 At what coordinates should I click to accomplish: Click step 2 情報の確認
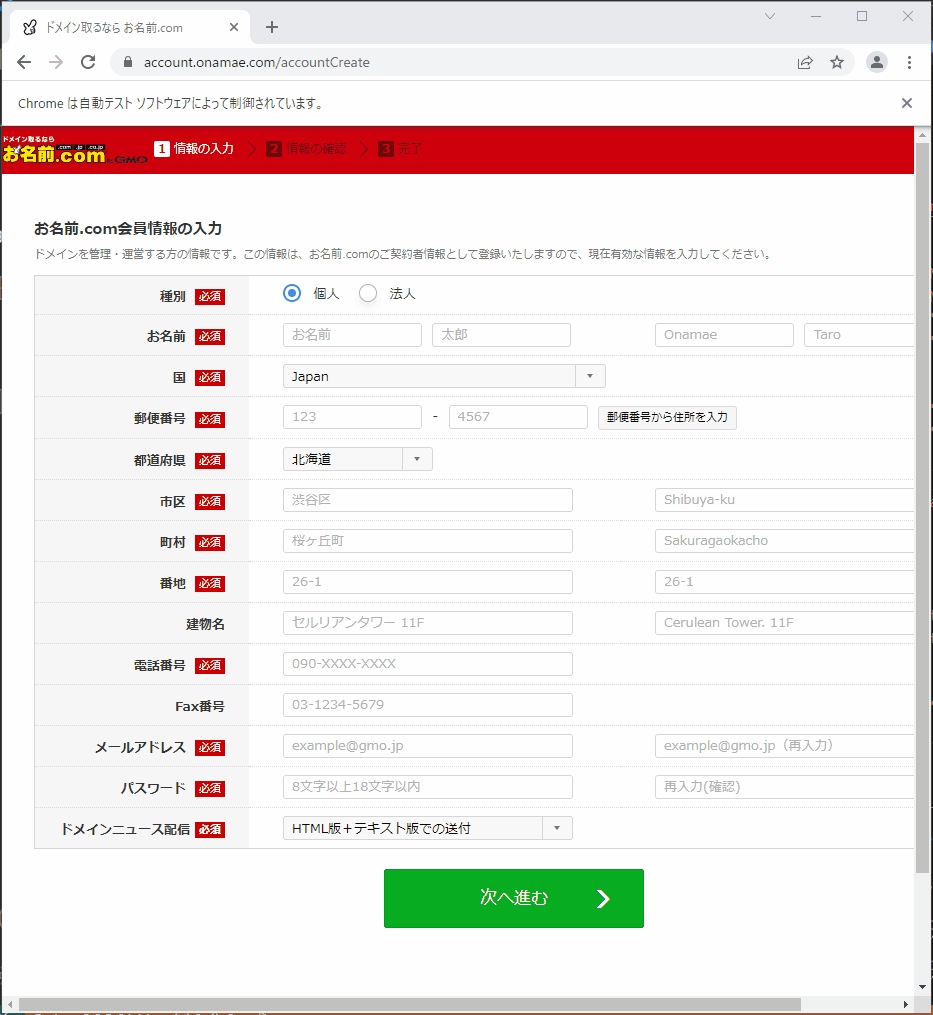(x=306, y=149)
